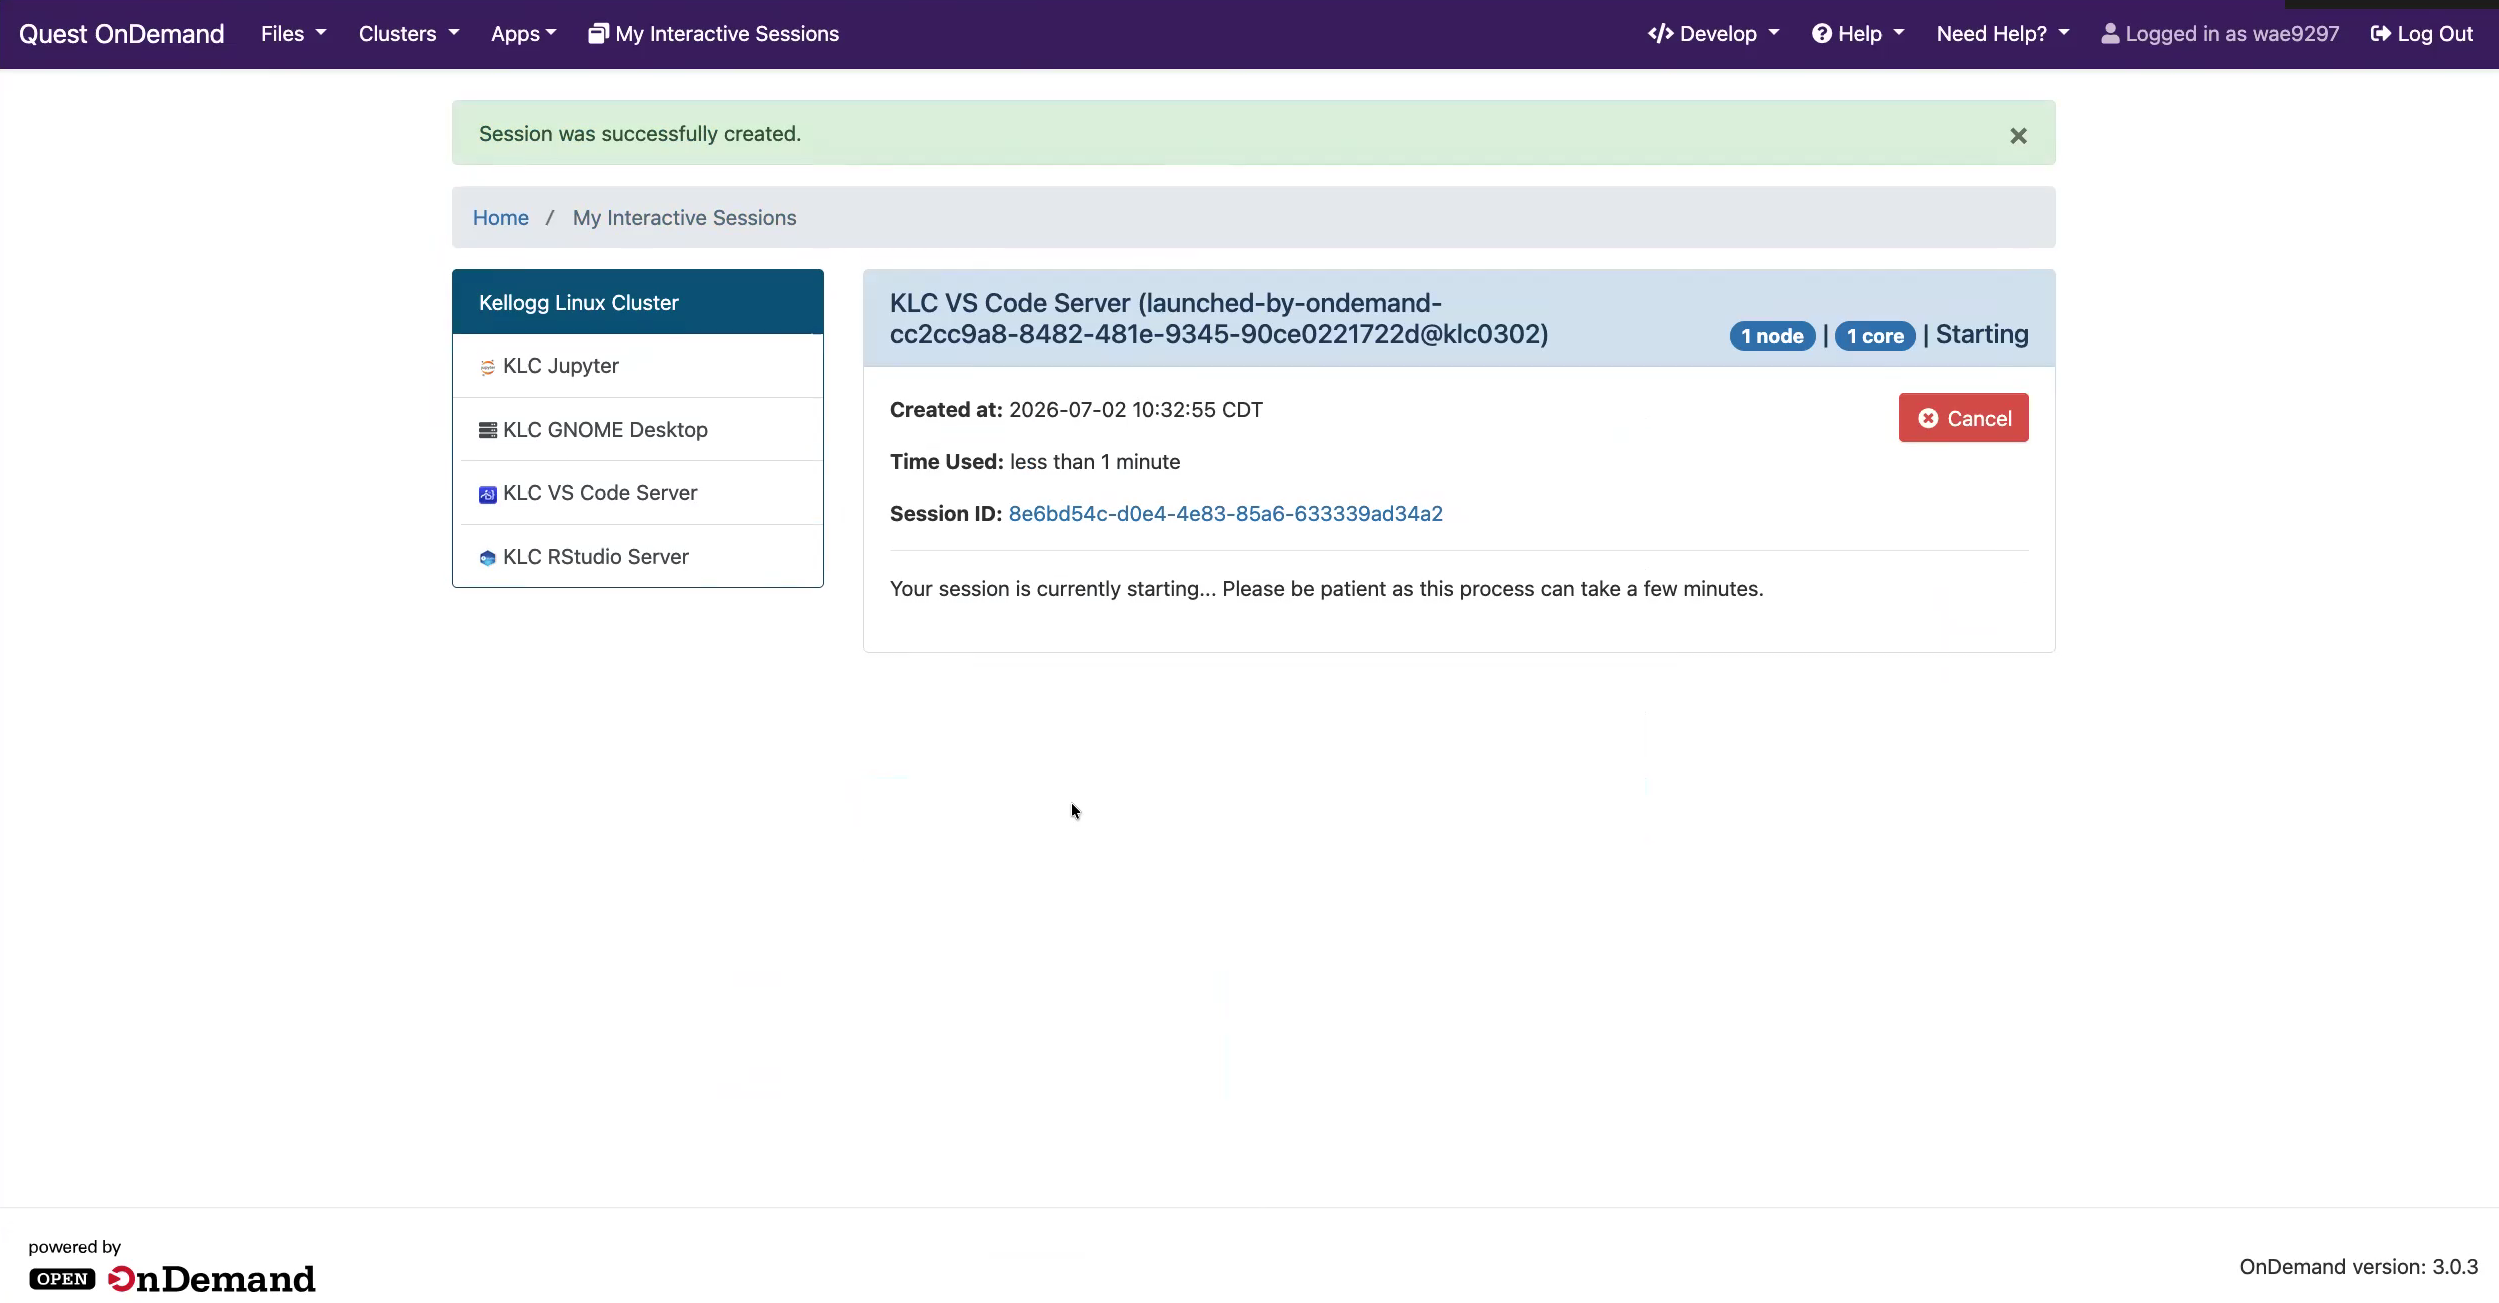Follow the Home breadcrumb link
This screenshot has height=1303, width=2499.
501,218
